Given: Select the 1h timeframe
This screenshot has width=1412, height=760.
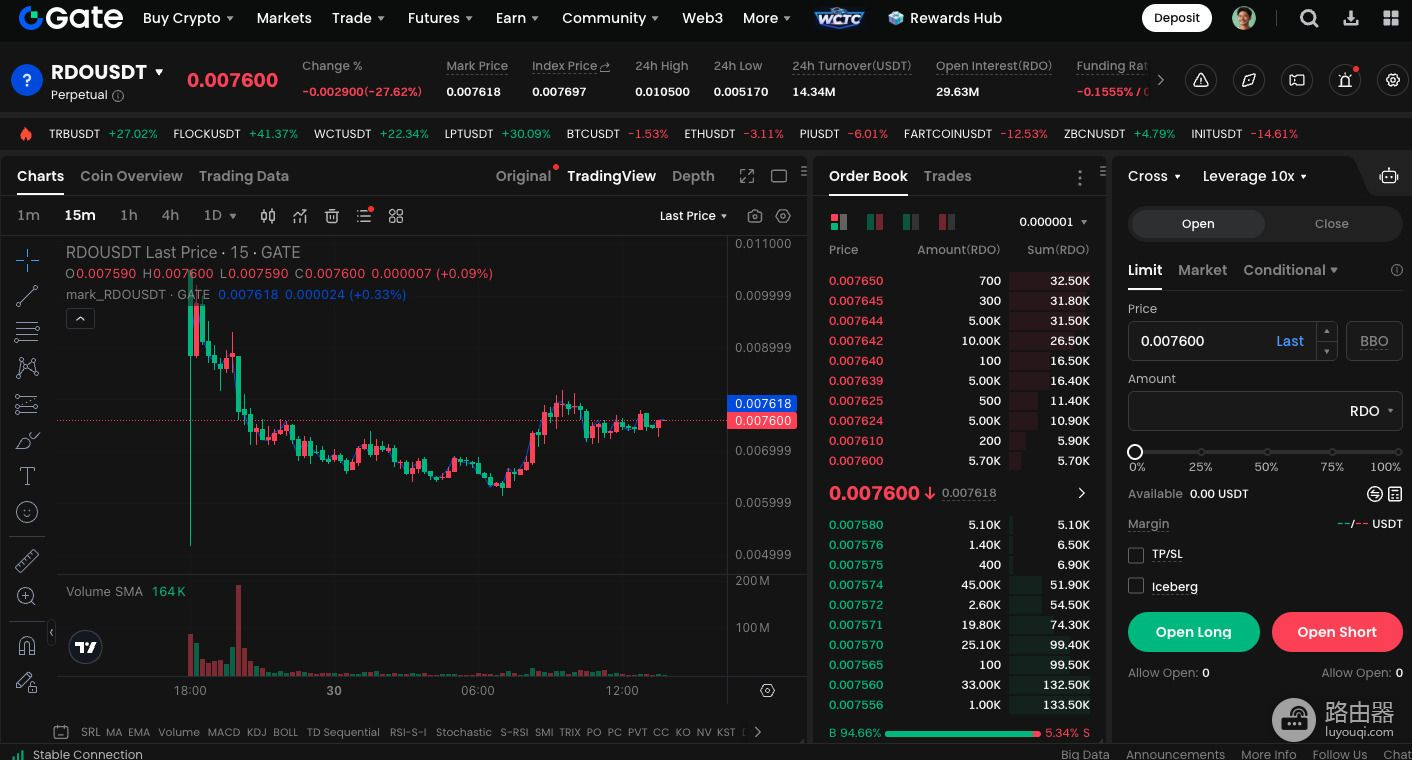Looking at the screenshot, I should click(129, 216).
